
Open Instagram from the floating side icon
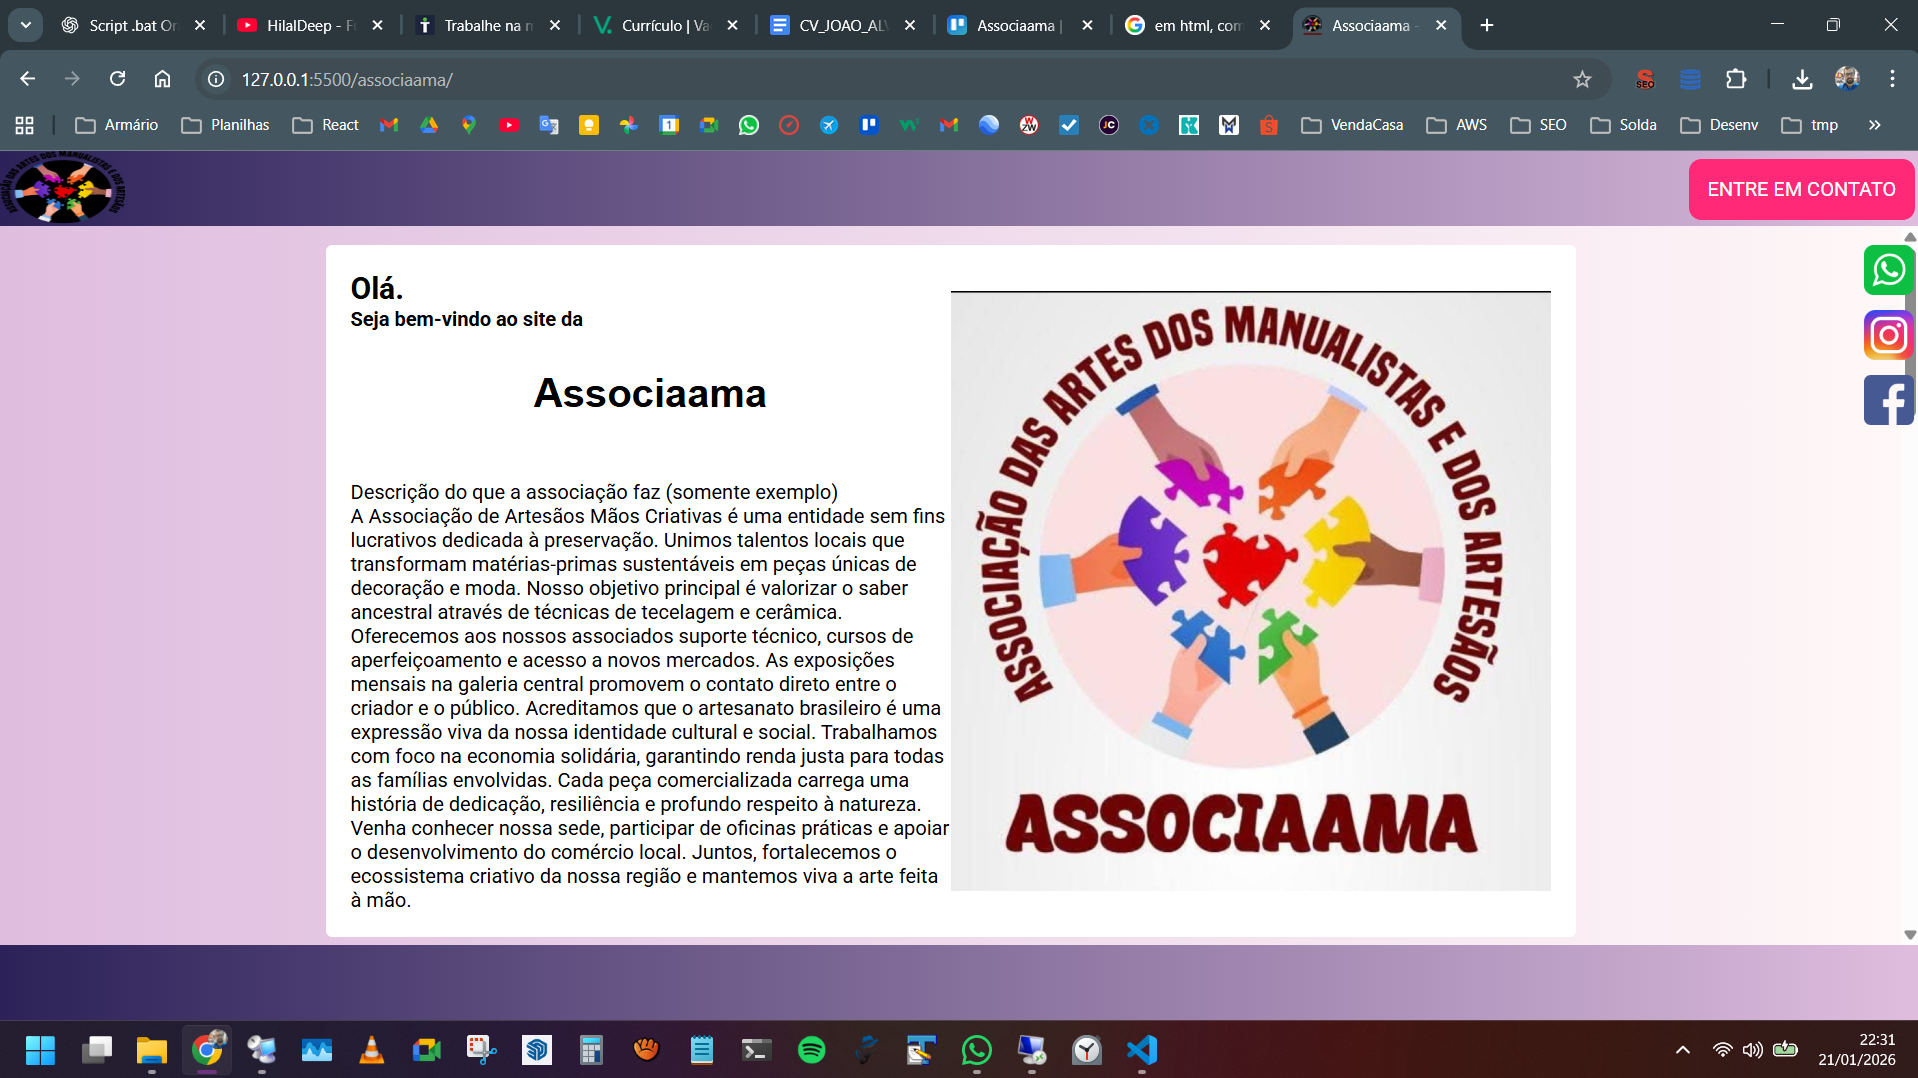[1888, 335]
